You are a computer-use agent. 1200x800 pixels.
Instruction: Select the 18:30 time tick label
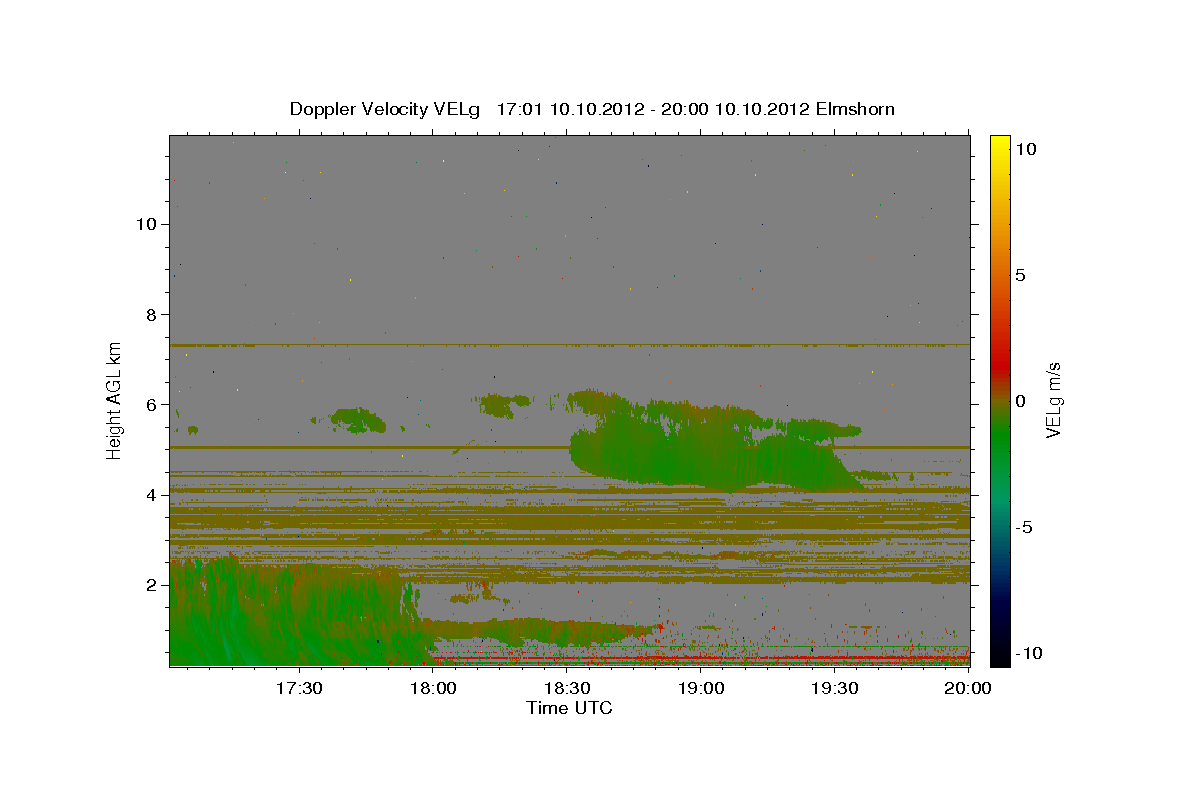tap(565, 688)
